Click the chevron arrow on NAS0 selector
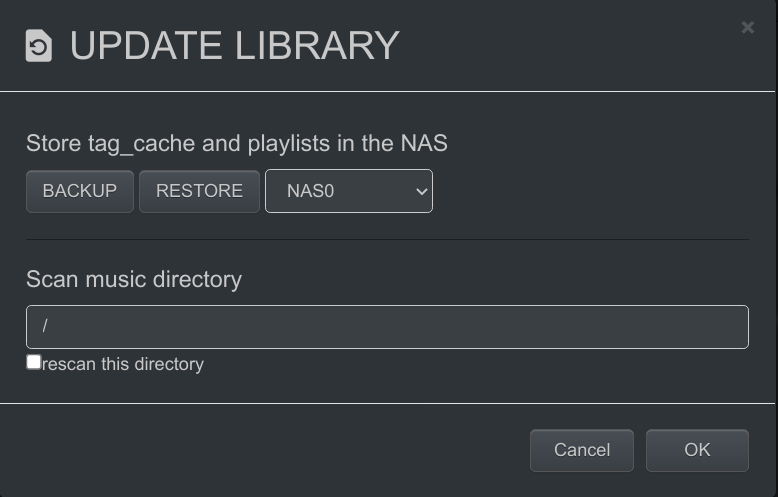This screenshot has width=778, height=497. point(422,191)
